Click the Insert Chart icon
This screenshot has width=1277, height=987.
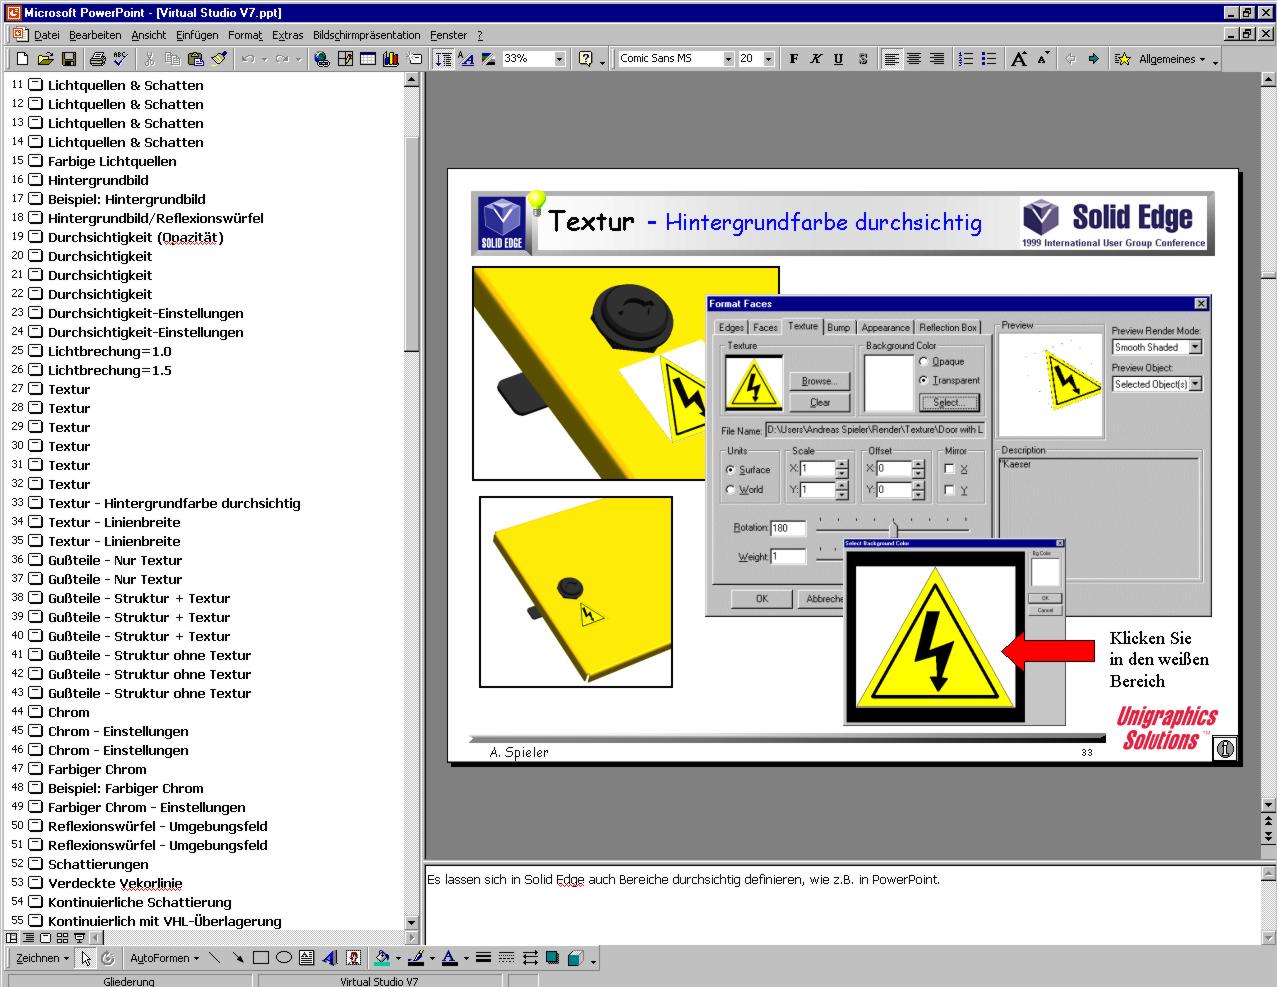click(x=391, y=59)
